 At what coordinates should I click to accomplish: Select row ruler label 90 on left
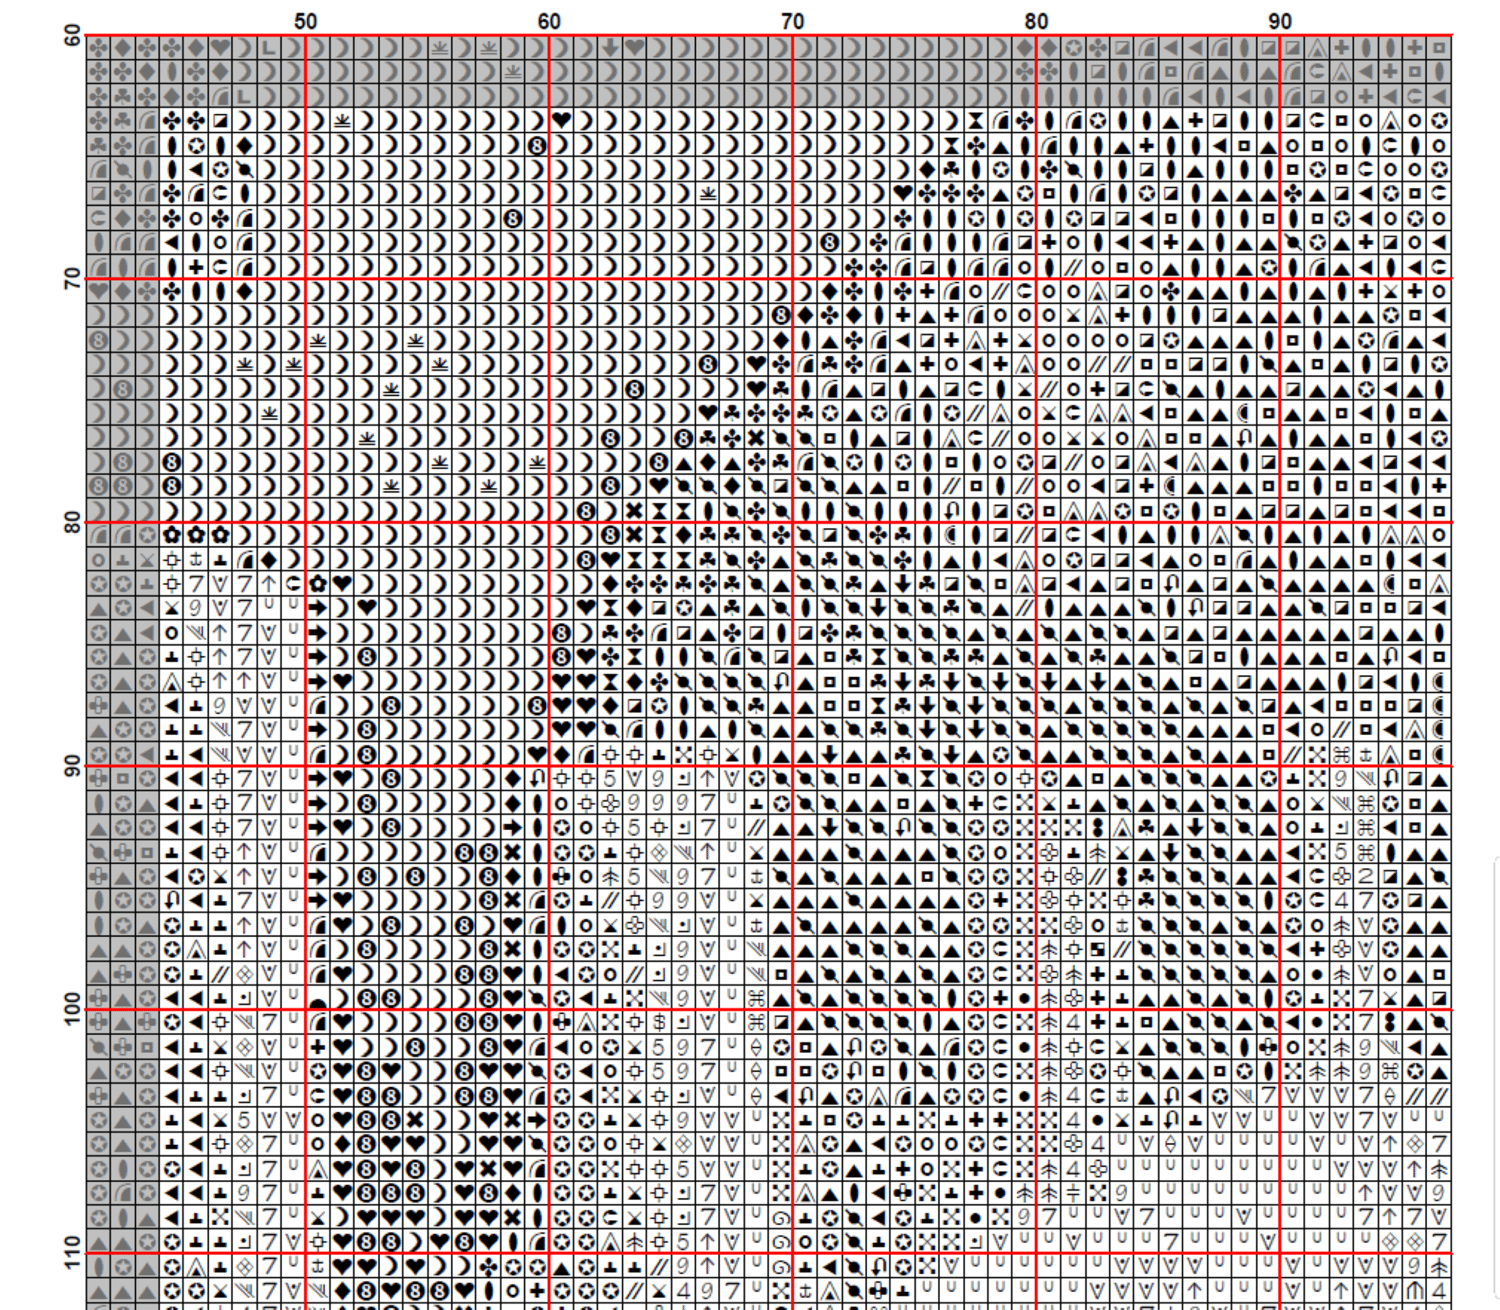click(73, 767)
